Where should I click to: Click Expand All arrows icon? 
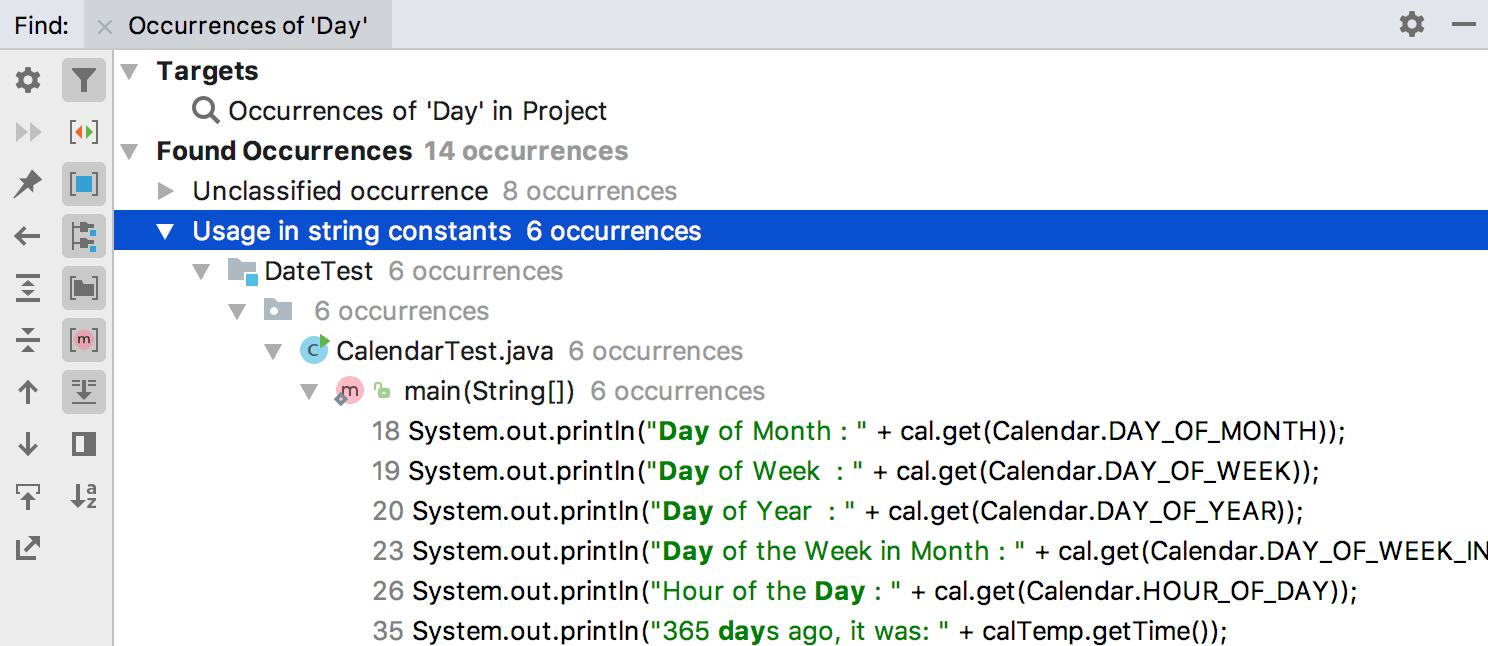pos(27,288)
